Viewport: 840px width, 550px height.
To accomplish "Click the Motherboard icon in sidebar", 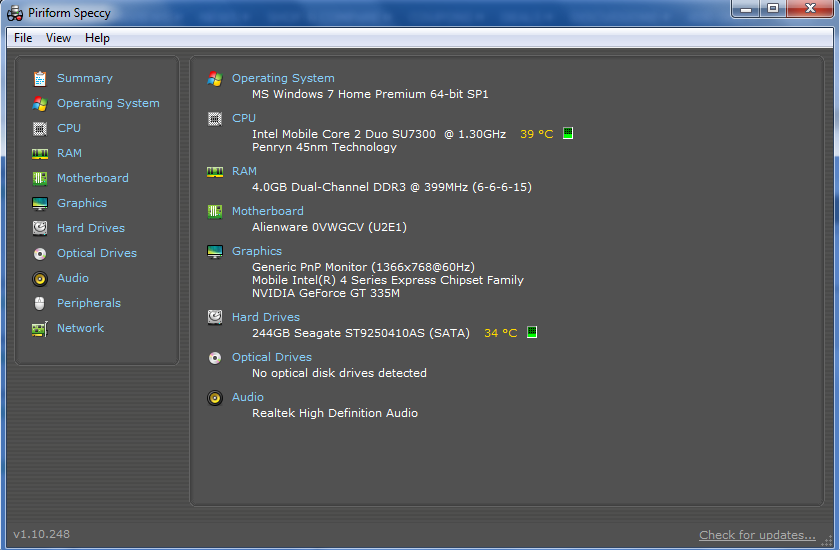I will pyautogui.click(x=40, y=178).
